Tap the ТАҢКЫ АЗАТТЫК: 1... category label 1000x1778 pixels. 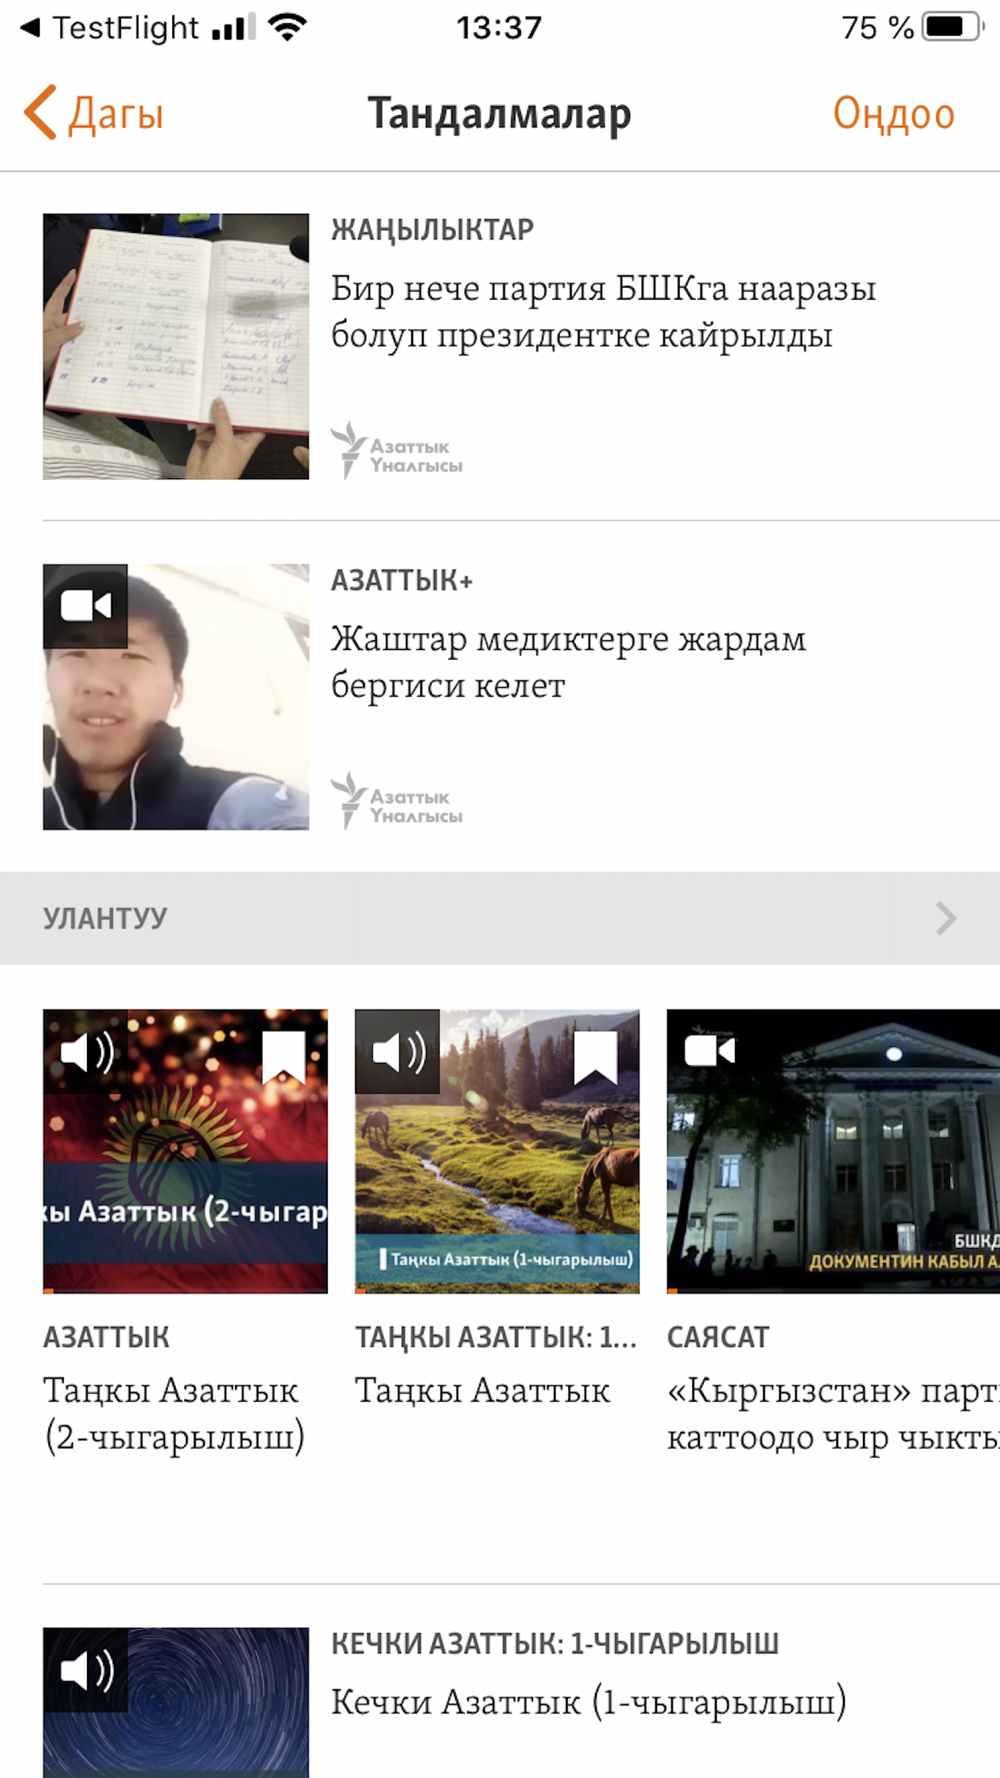tap(496, 1337)
